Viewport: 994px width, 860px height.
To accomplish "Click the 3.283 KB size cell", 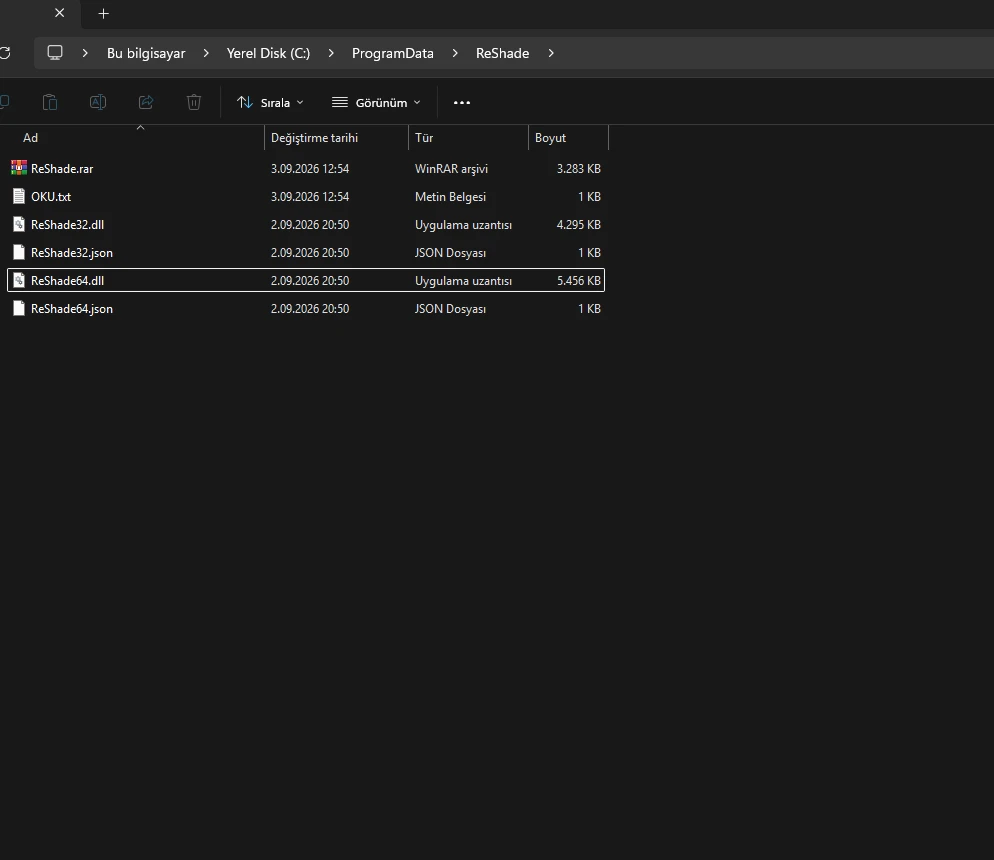I will point(579,169).
